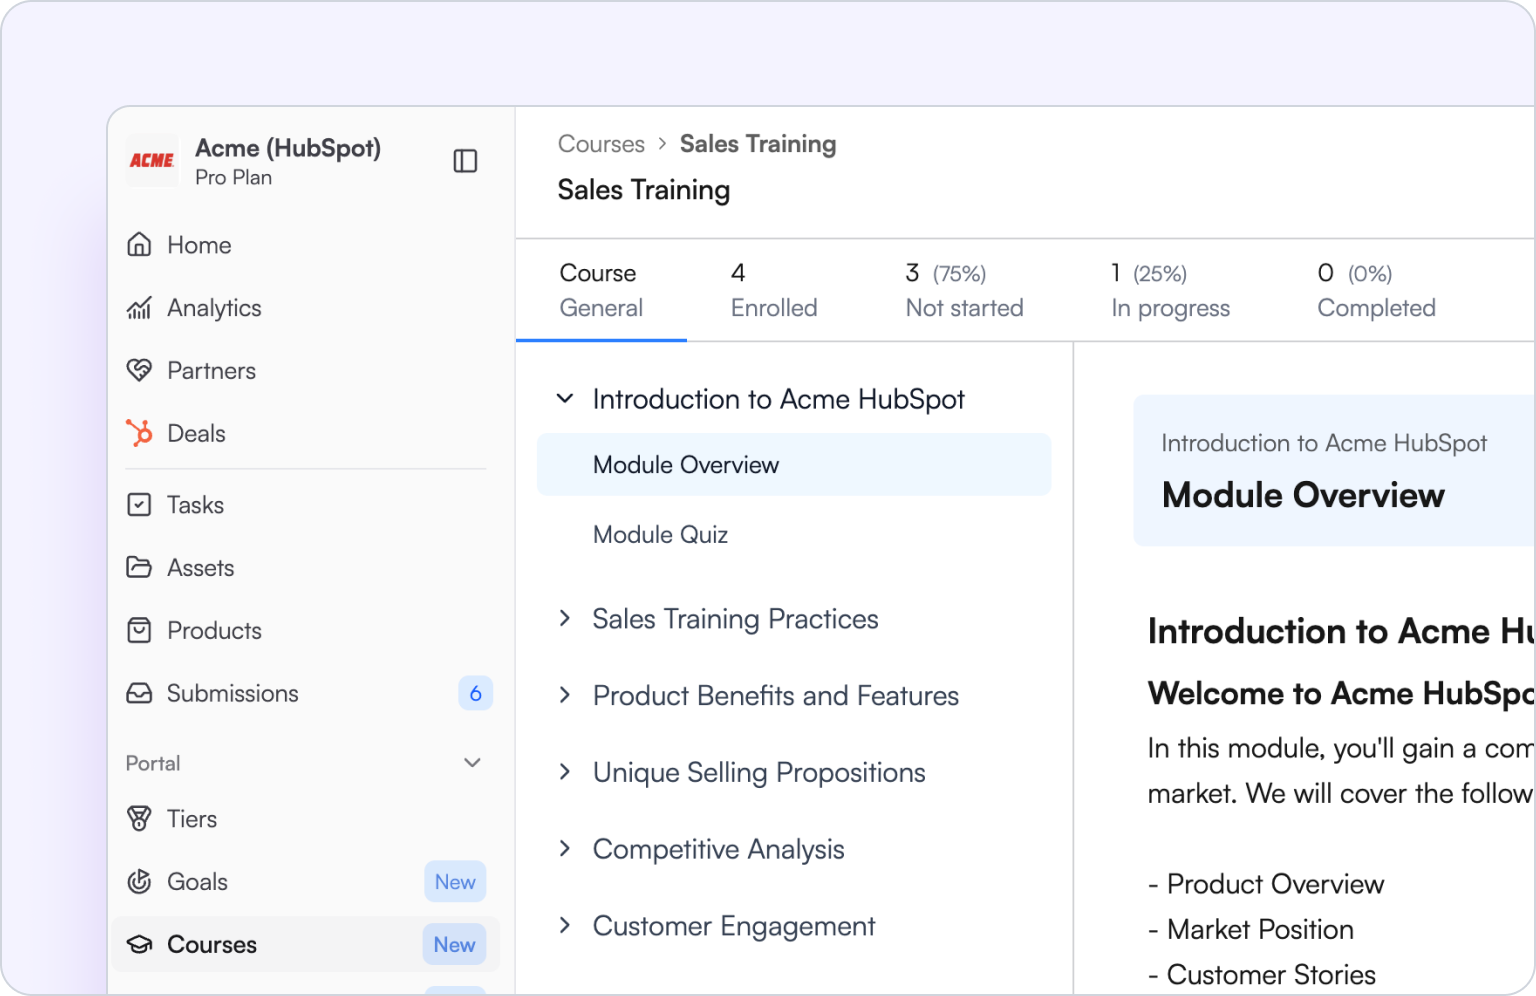
Task: Select the Analytics sidebar icon
Action: [140, 307]
